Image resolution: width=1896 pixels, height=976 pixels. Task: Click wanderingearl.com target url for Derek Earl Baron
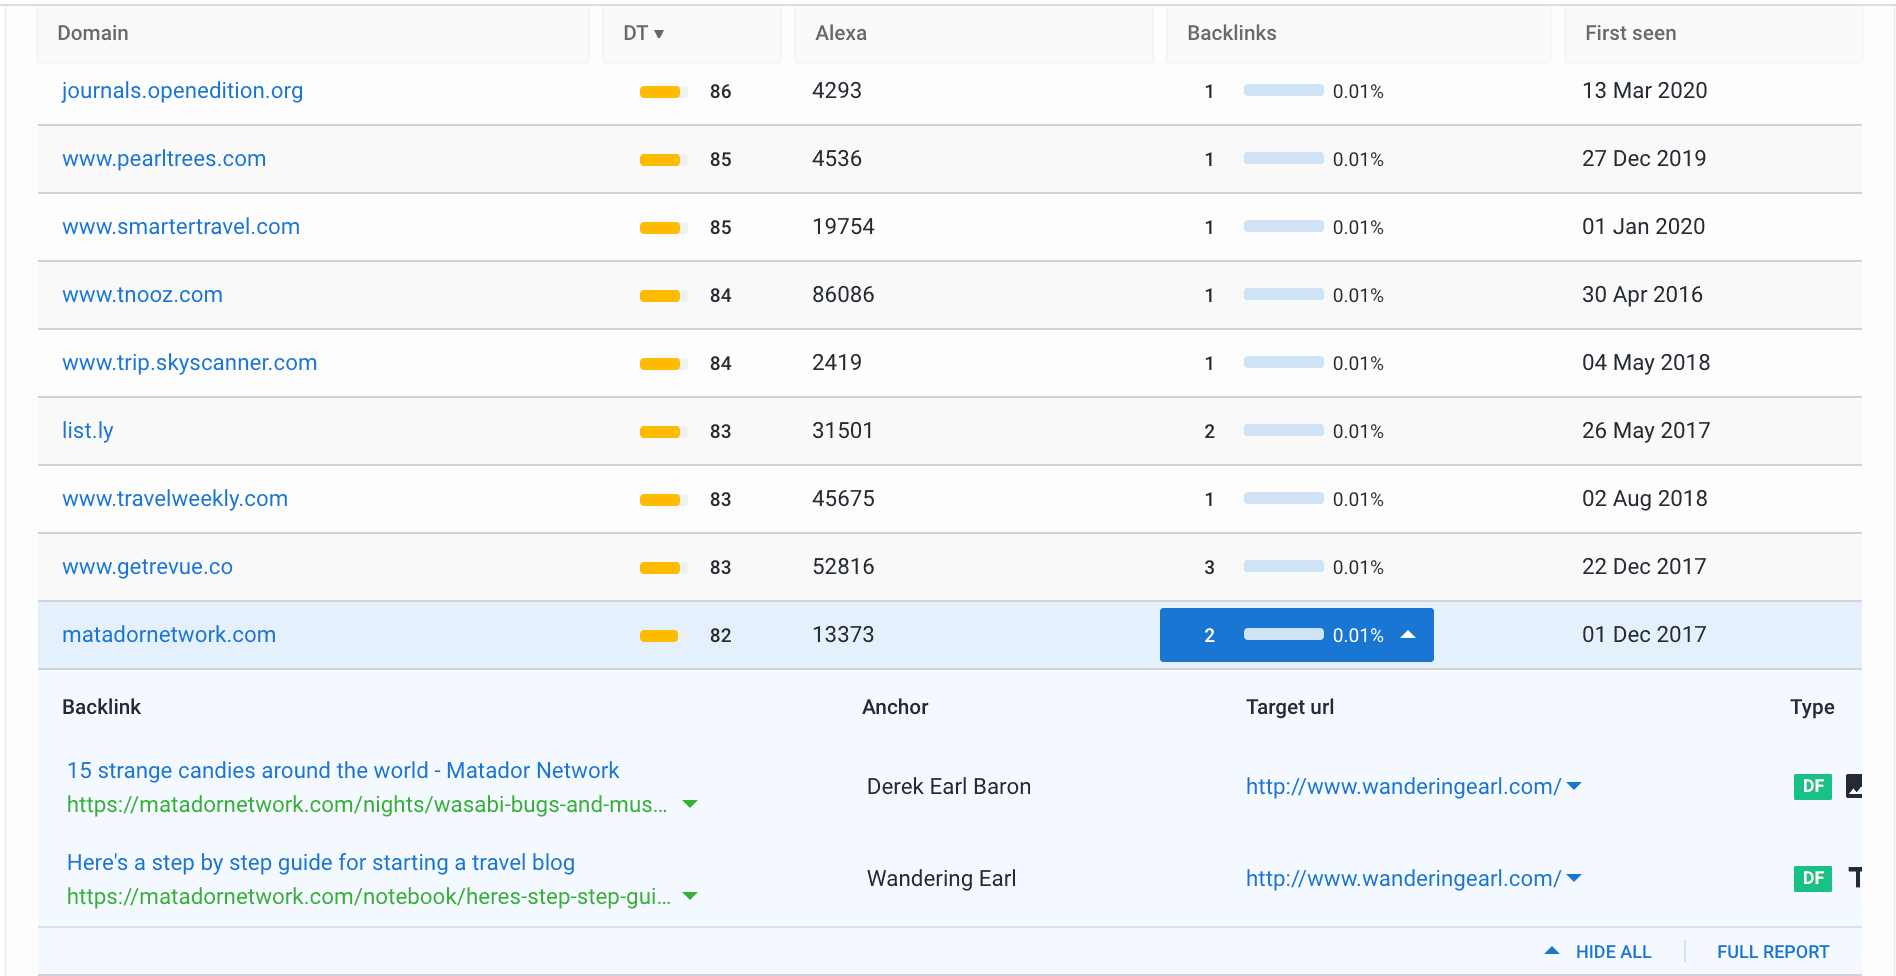(x=1403, y=787)
